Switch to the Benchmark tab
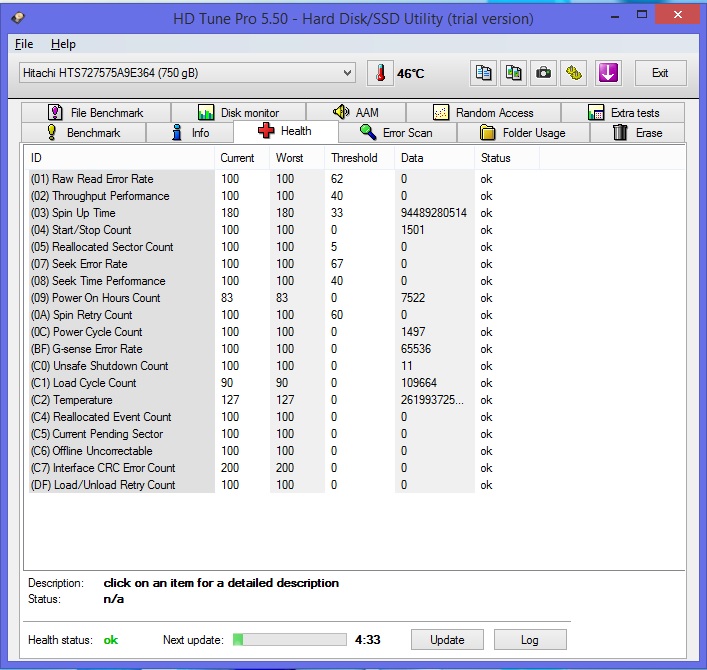This screenshot has height=670, width=707. [x=84, y=133]
